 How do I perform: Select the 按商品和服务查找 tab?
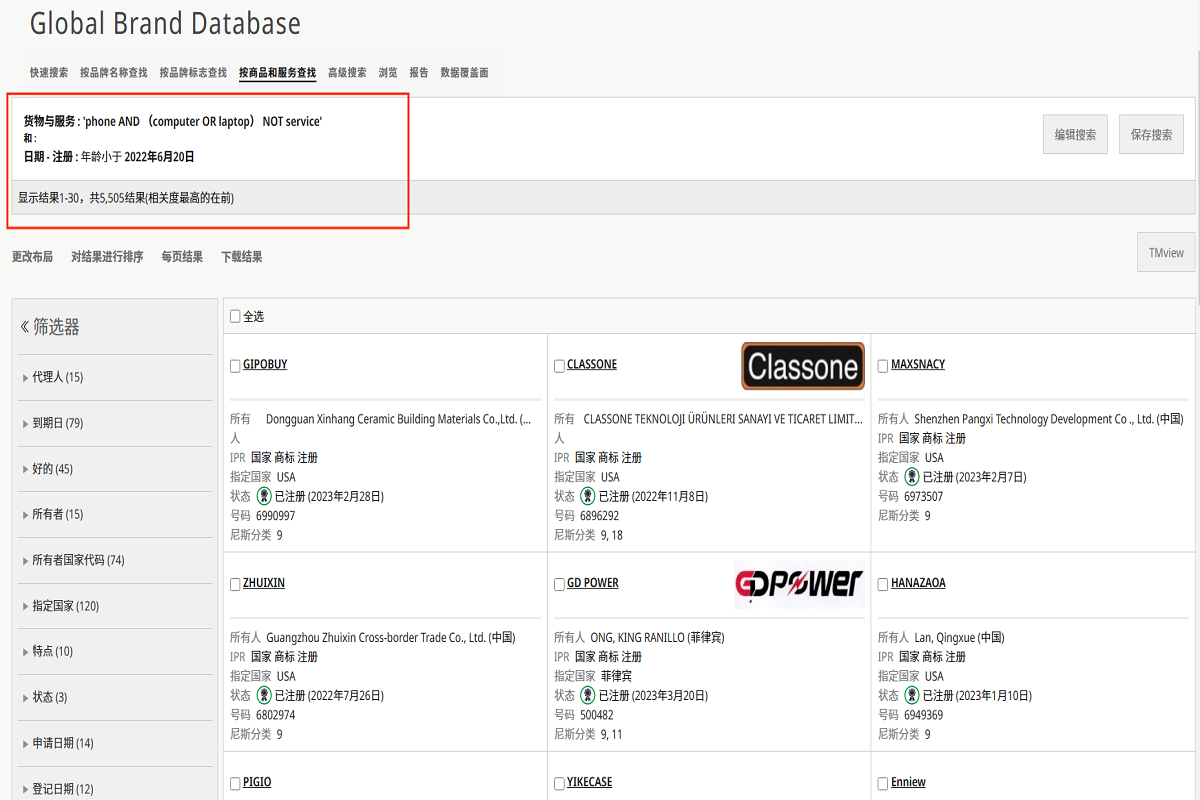(x=277, y=73)
